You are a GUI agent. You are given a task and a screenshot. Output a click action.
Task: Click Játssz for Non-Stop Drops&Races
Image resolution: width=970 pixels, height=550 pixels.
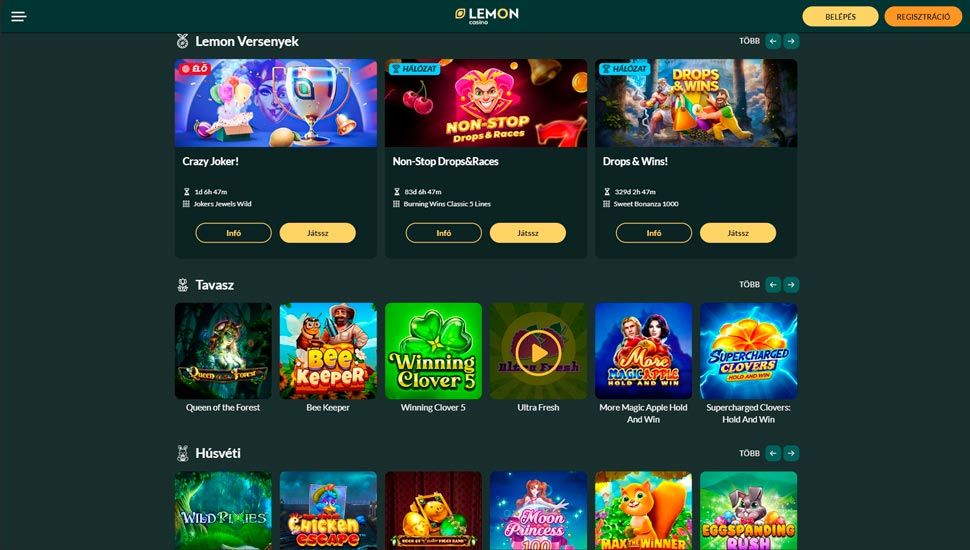tap(528, 233)
